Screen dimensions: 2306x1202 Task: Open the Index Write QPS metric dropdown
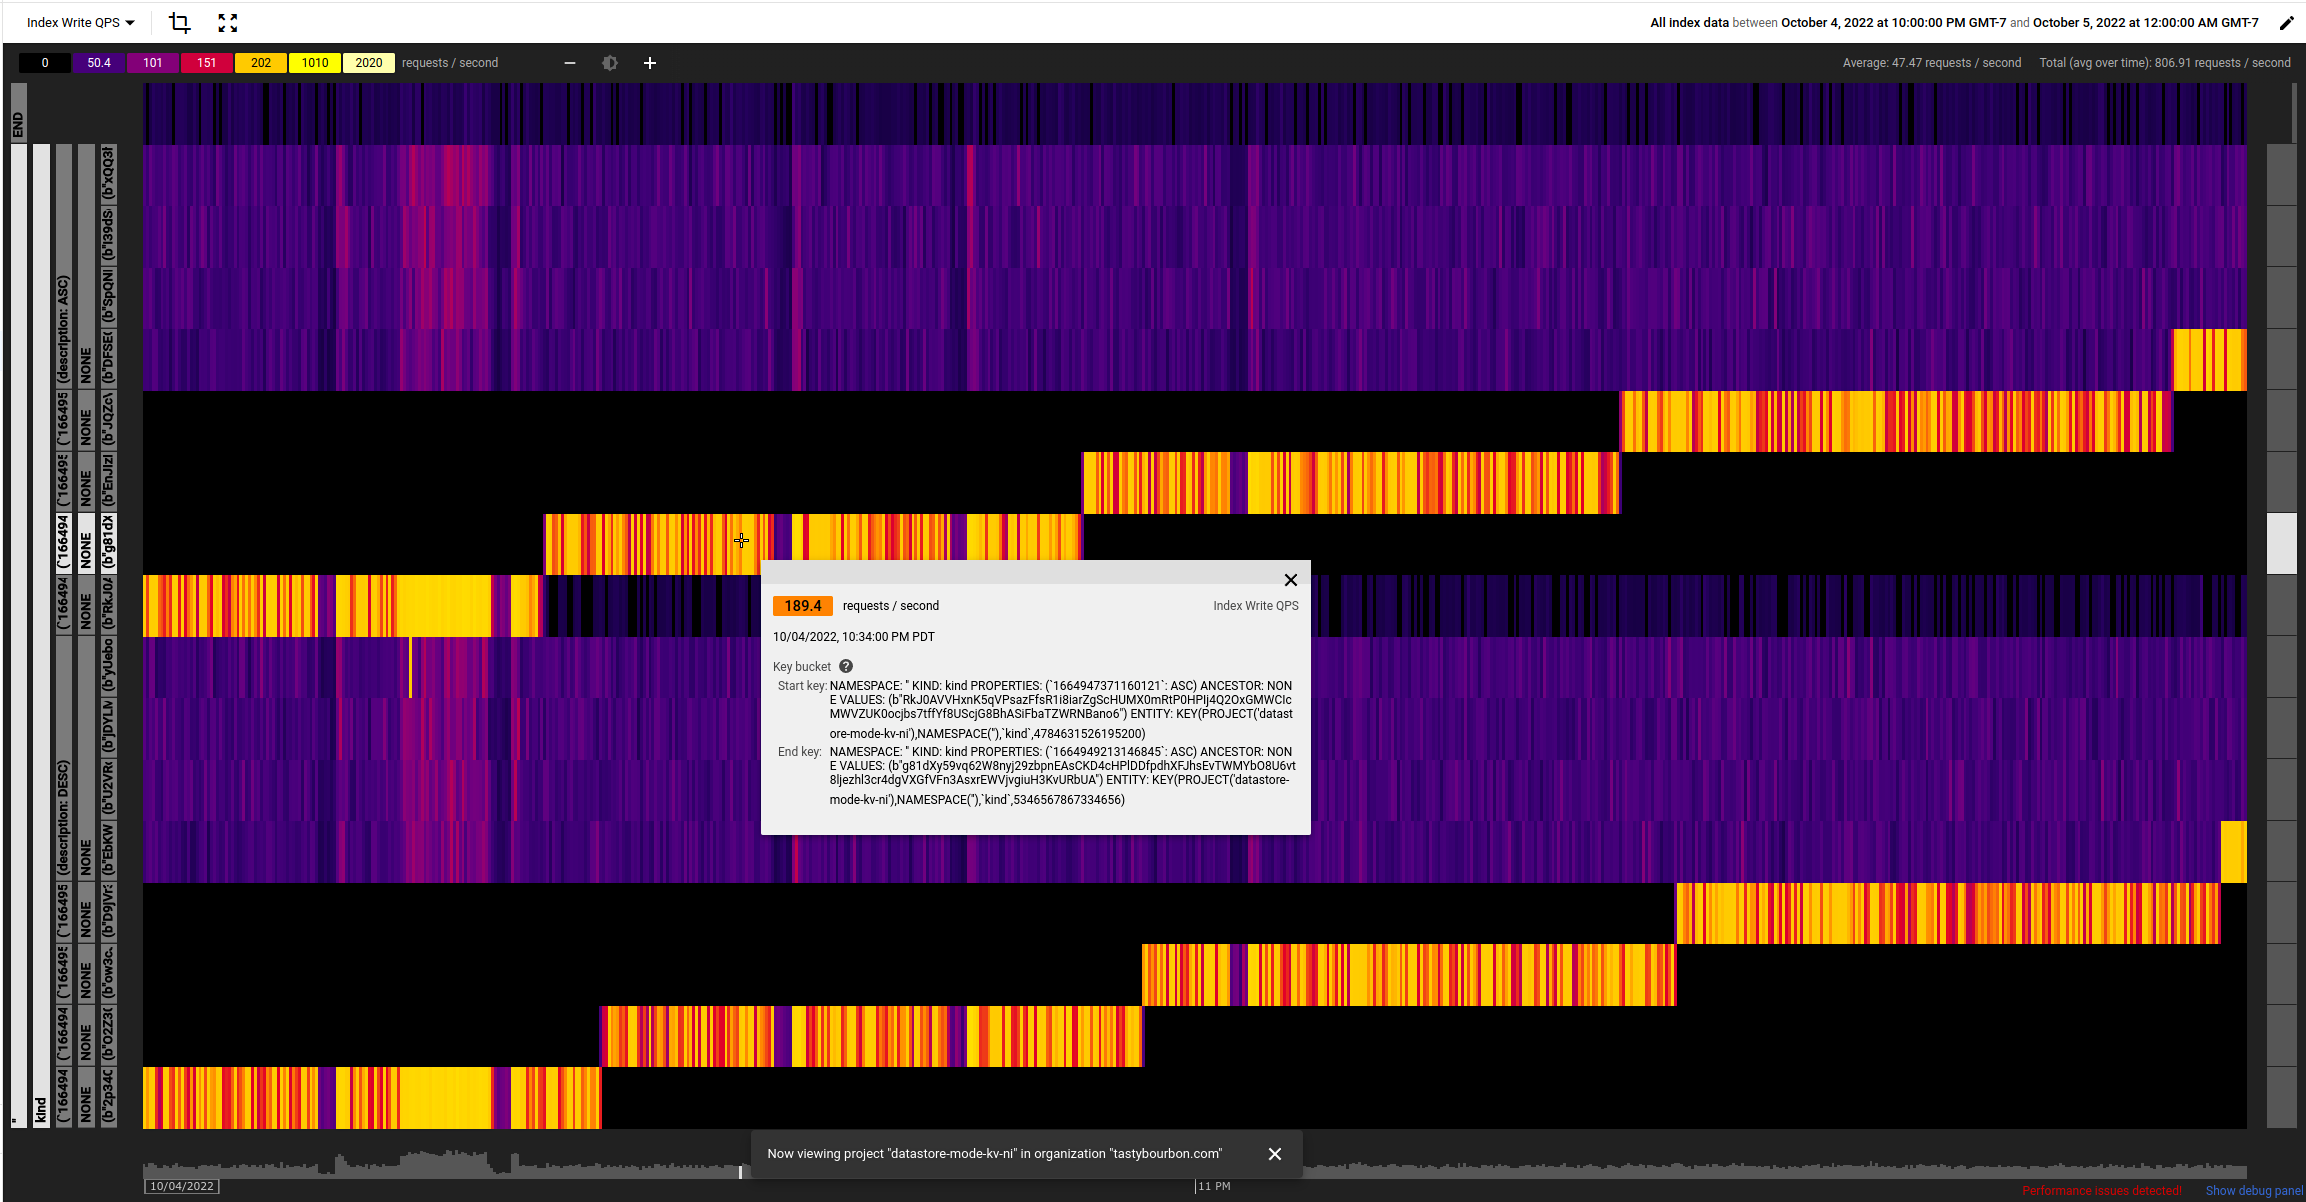pos(80,22)
